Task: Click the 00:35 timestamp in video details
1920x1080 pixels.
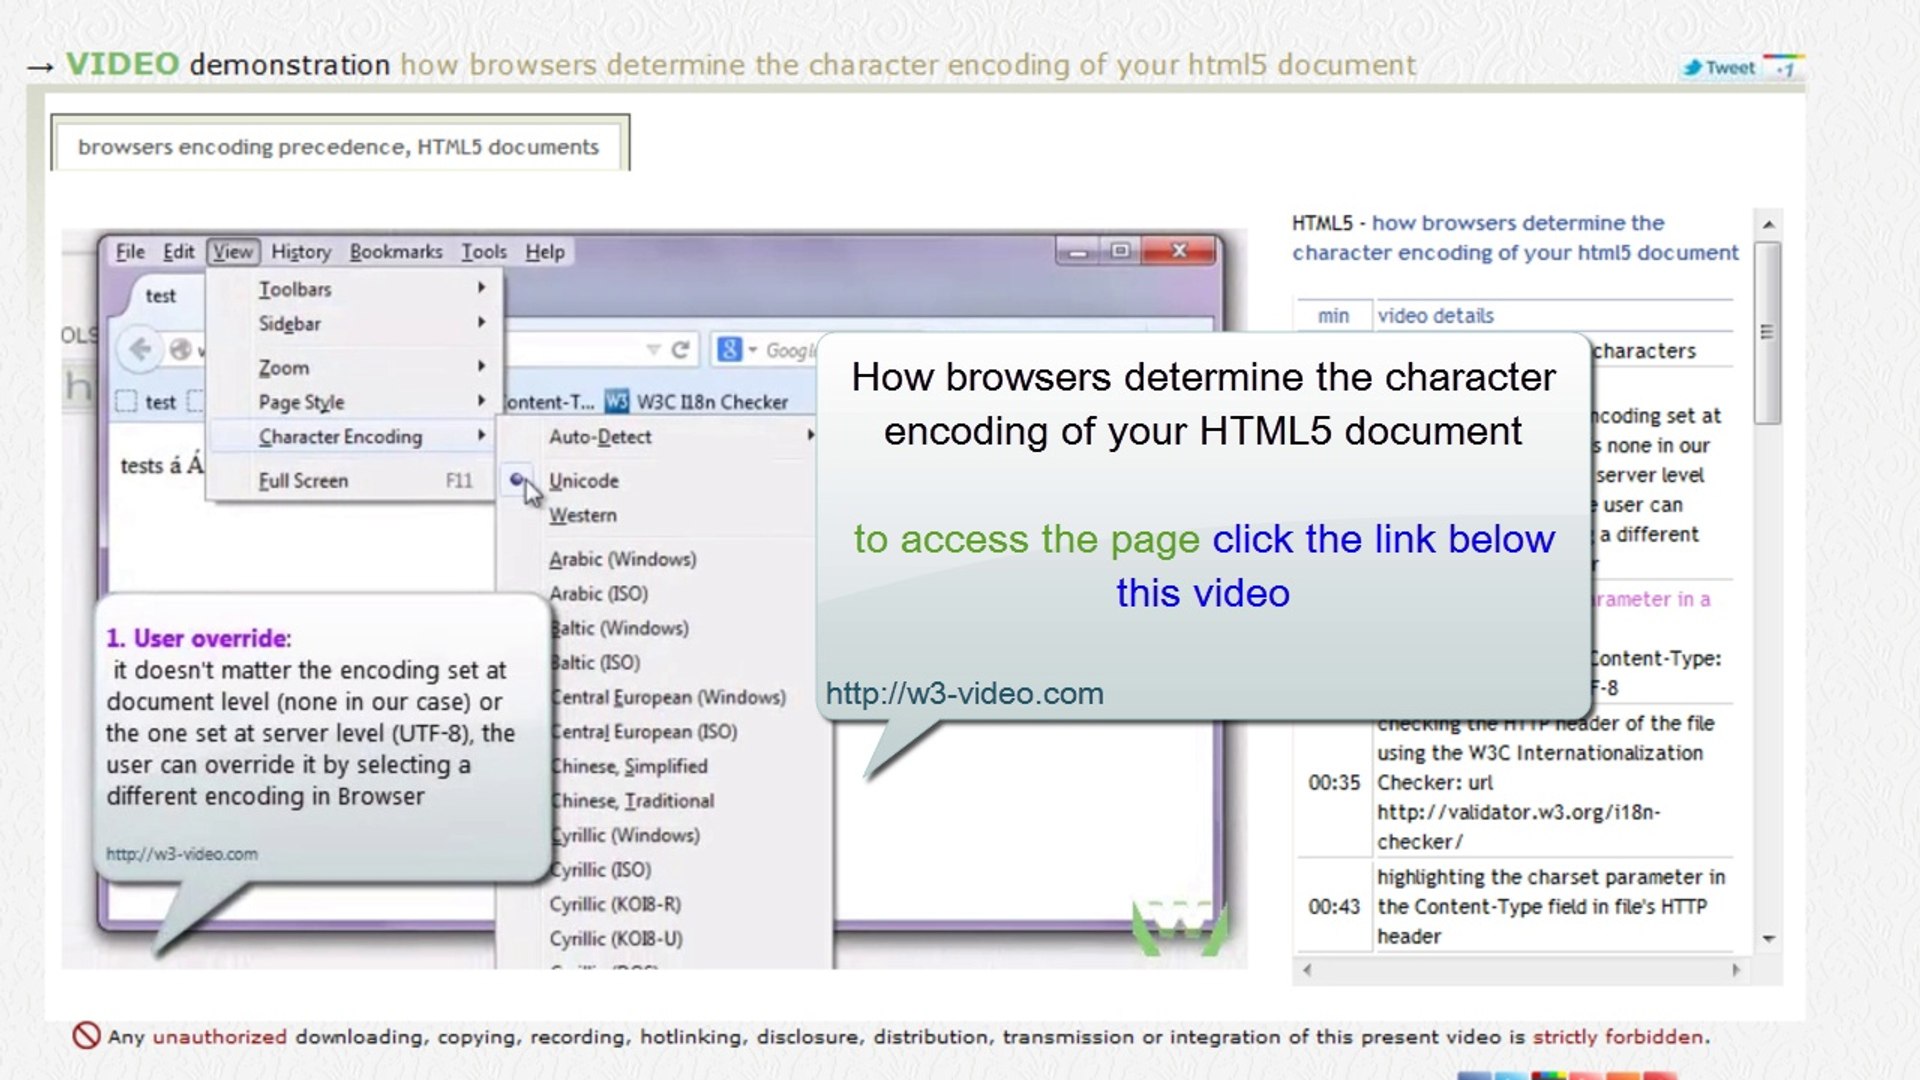Action: pyautogui.click(x=1334, y=783)
